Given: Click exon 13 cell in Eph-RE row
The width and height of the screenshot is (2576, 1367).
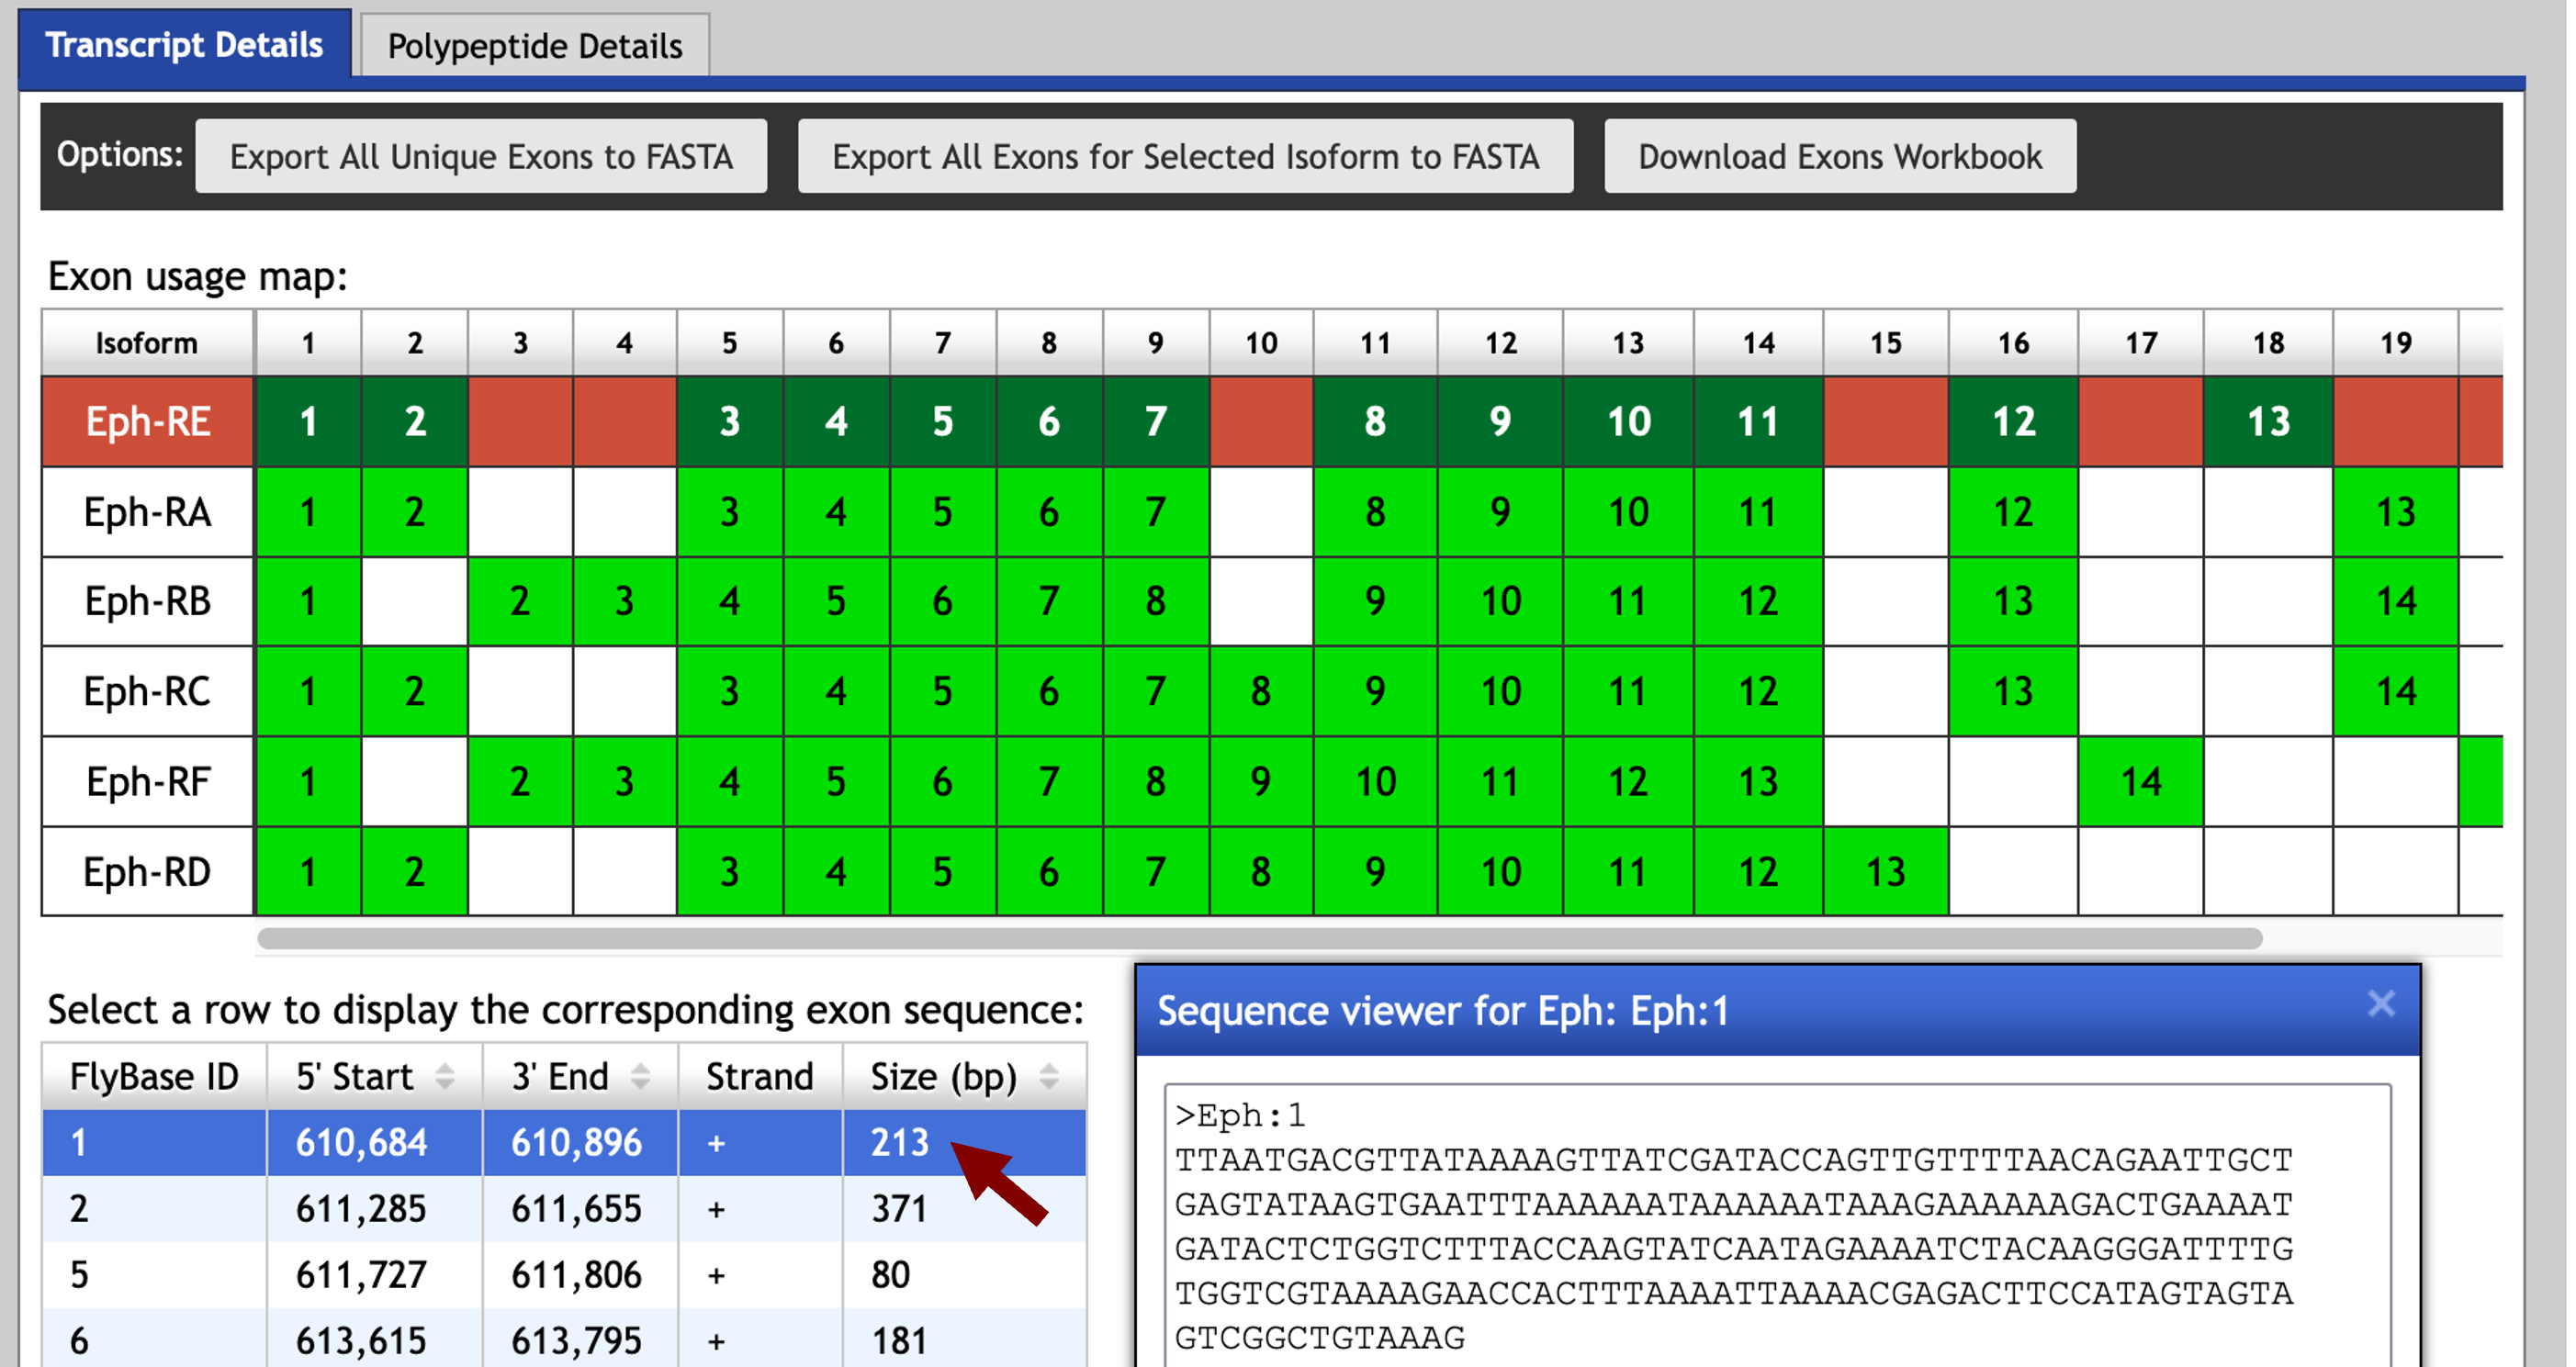Looking at the screenshot, I should coord(2268,422).
